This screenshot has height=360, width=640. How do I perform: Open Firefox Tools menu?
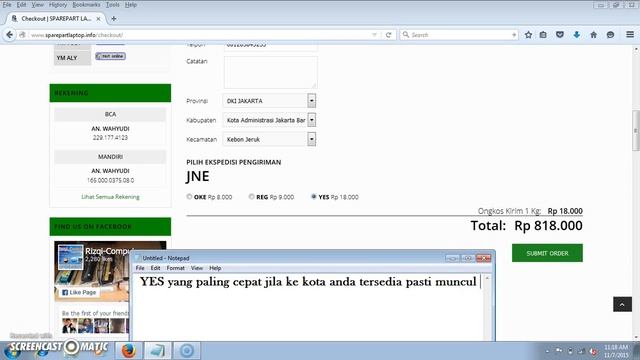(113, 5)
